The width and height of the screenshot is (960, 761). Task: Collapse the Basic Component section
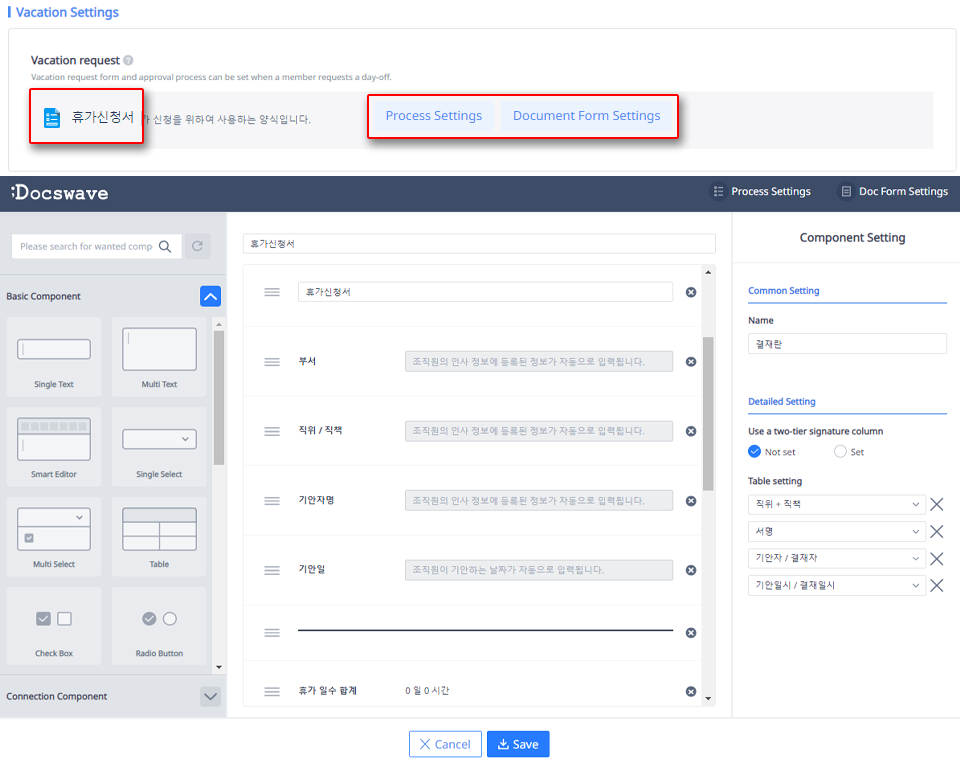pyautogui.click(x=209, y=295)
